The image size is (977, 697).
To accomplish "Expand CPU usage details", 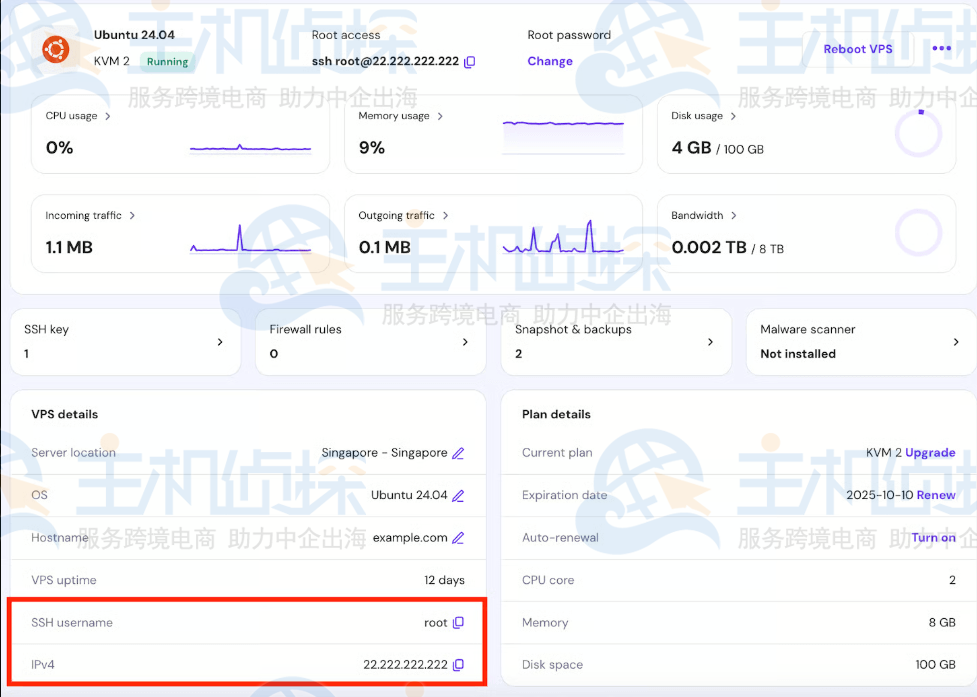I will point(108,116).
